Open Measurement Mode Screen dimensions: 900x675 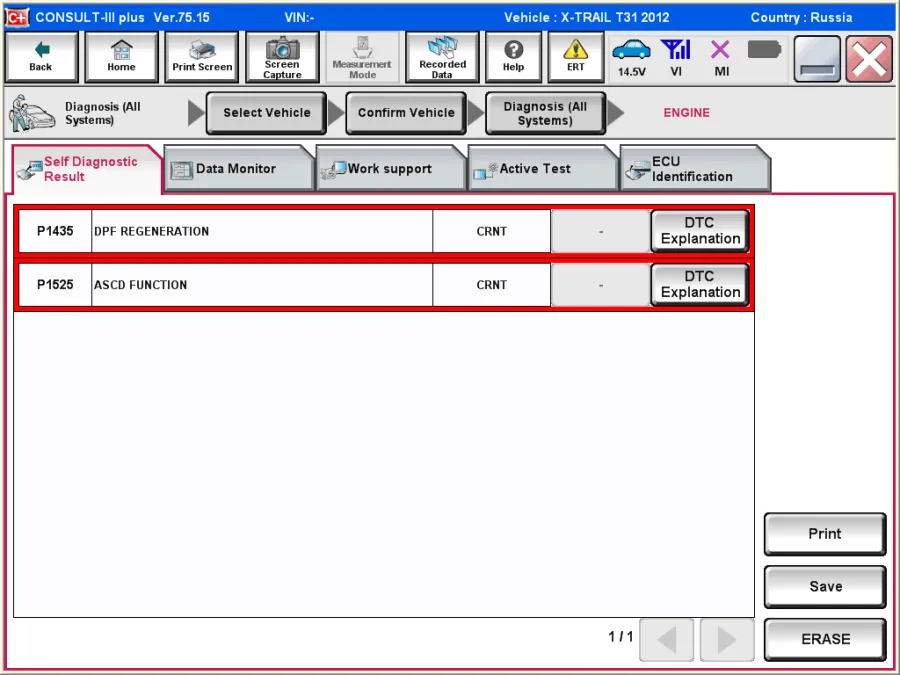pyautogui.click(x=362, y=57)
